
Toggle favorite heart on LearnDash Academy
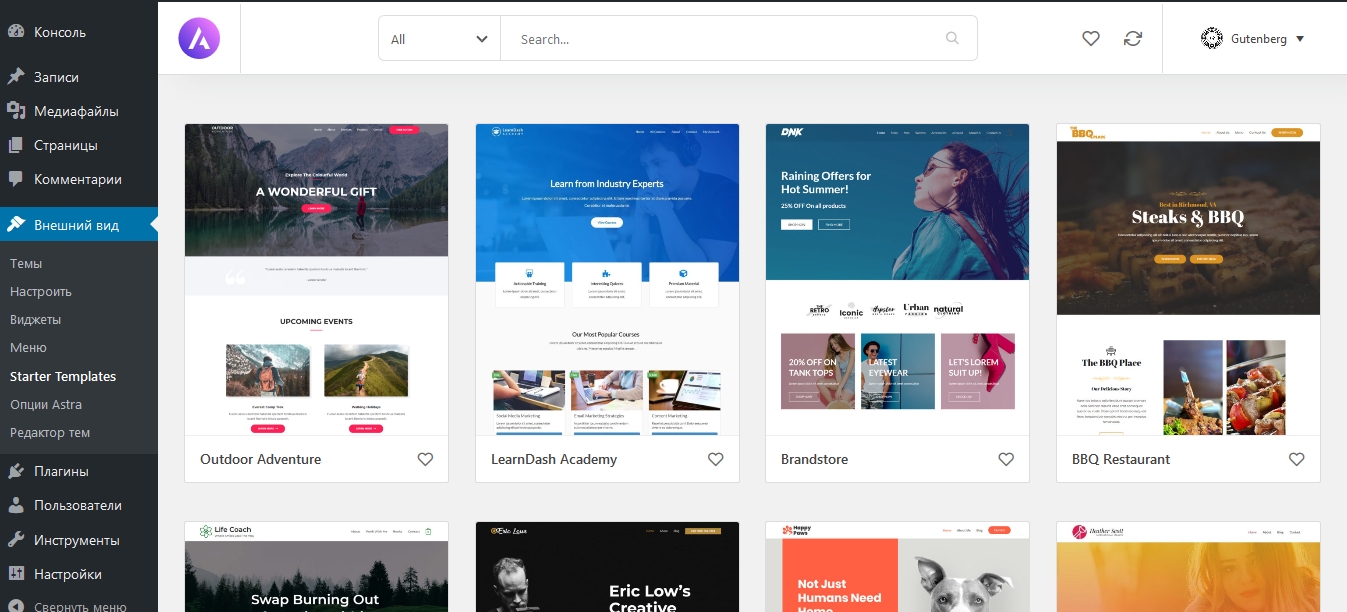click(715, 459)
